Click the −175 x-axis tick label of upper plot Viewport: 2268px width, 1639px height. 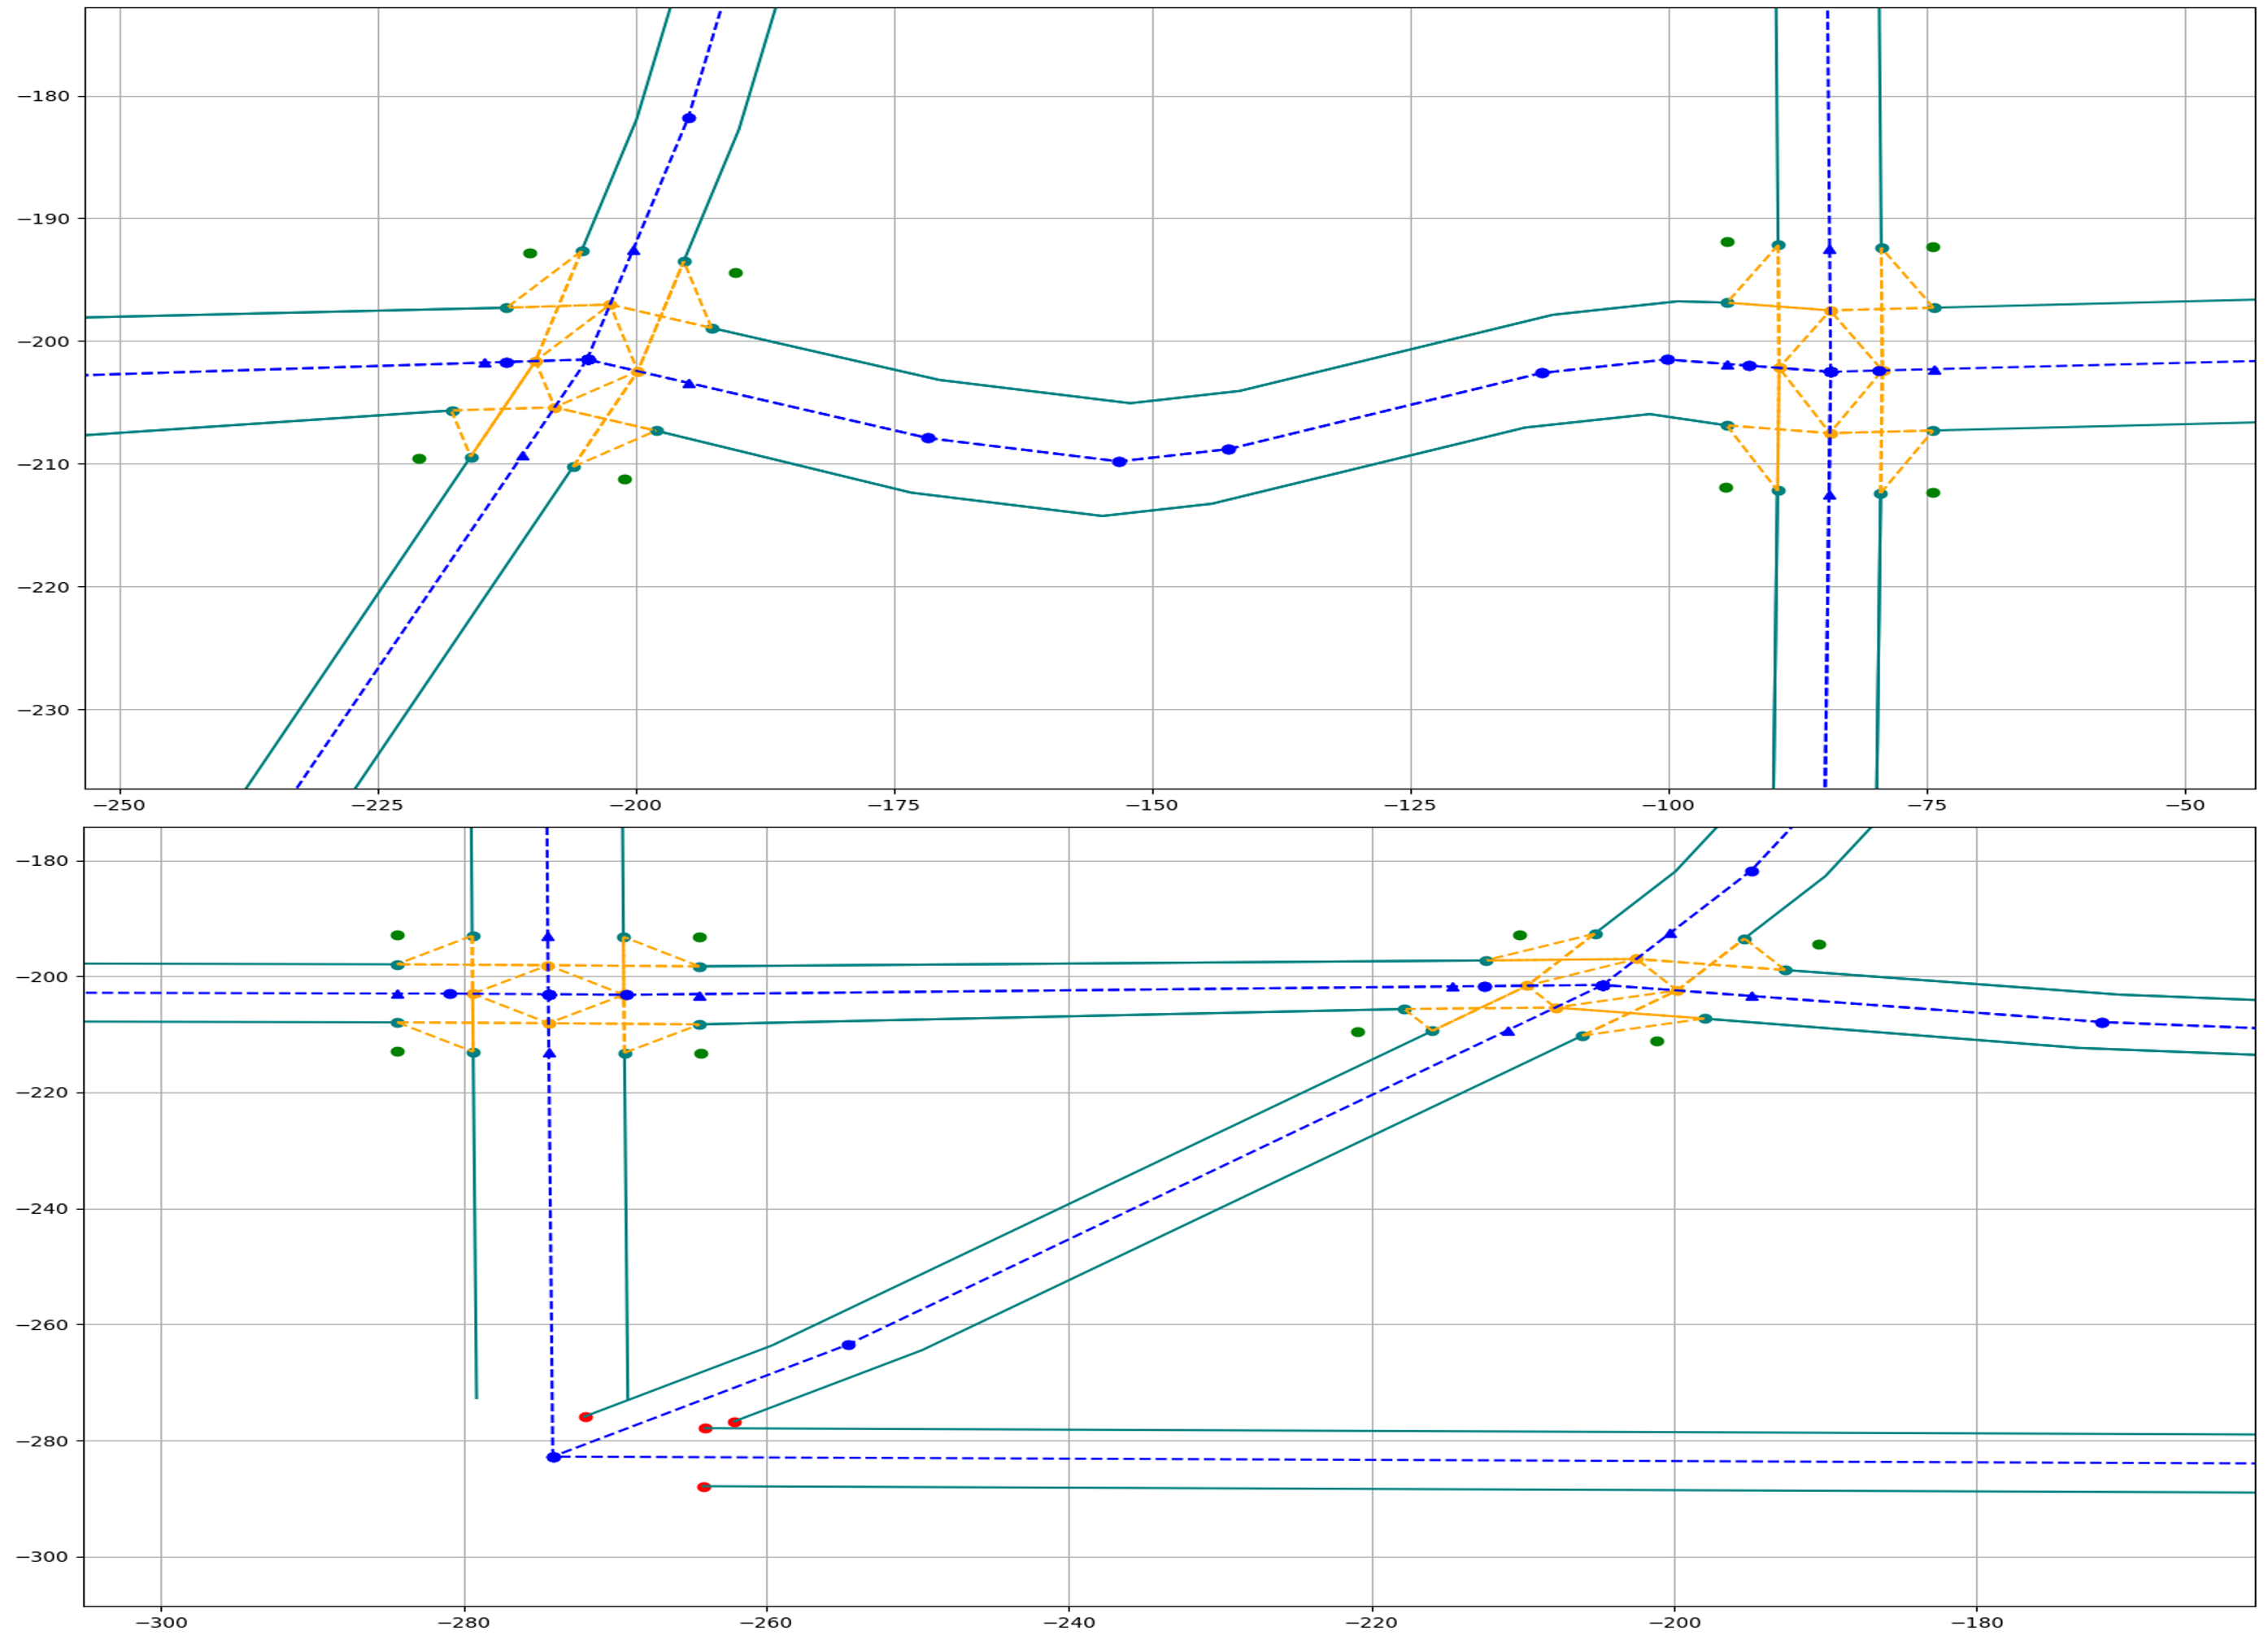pyautogui.click(x=894, y=805)
